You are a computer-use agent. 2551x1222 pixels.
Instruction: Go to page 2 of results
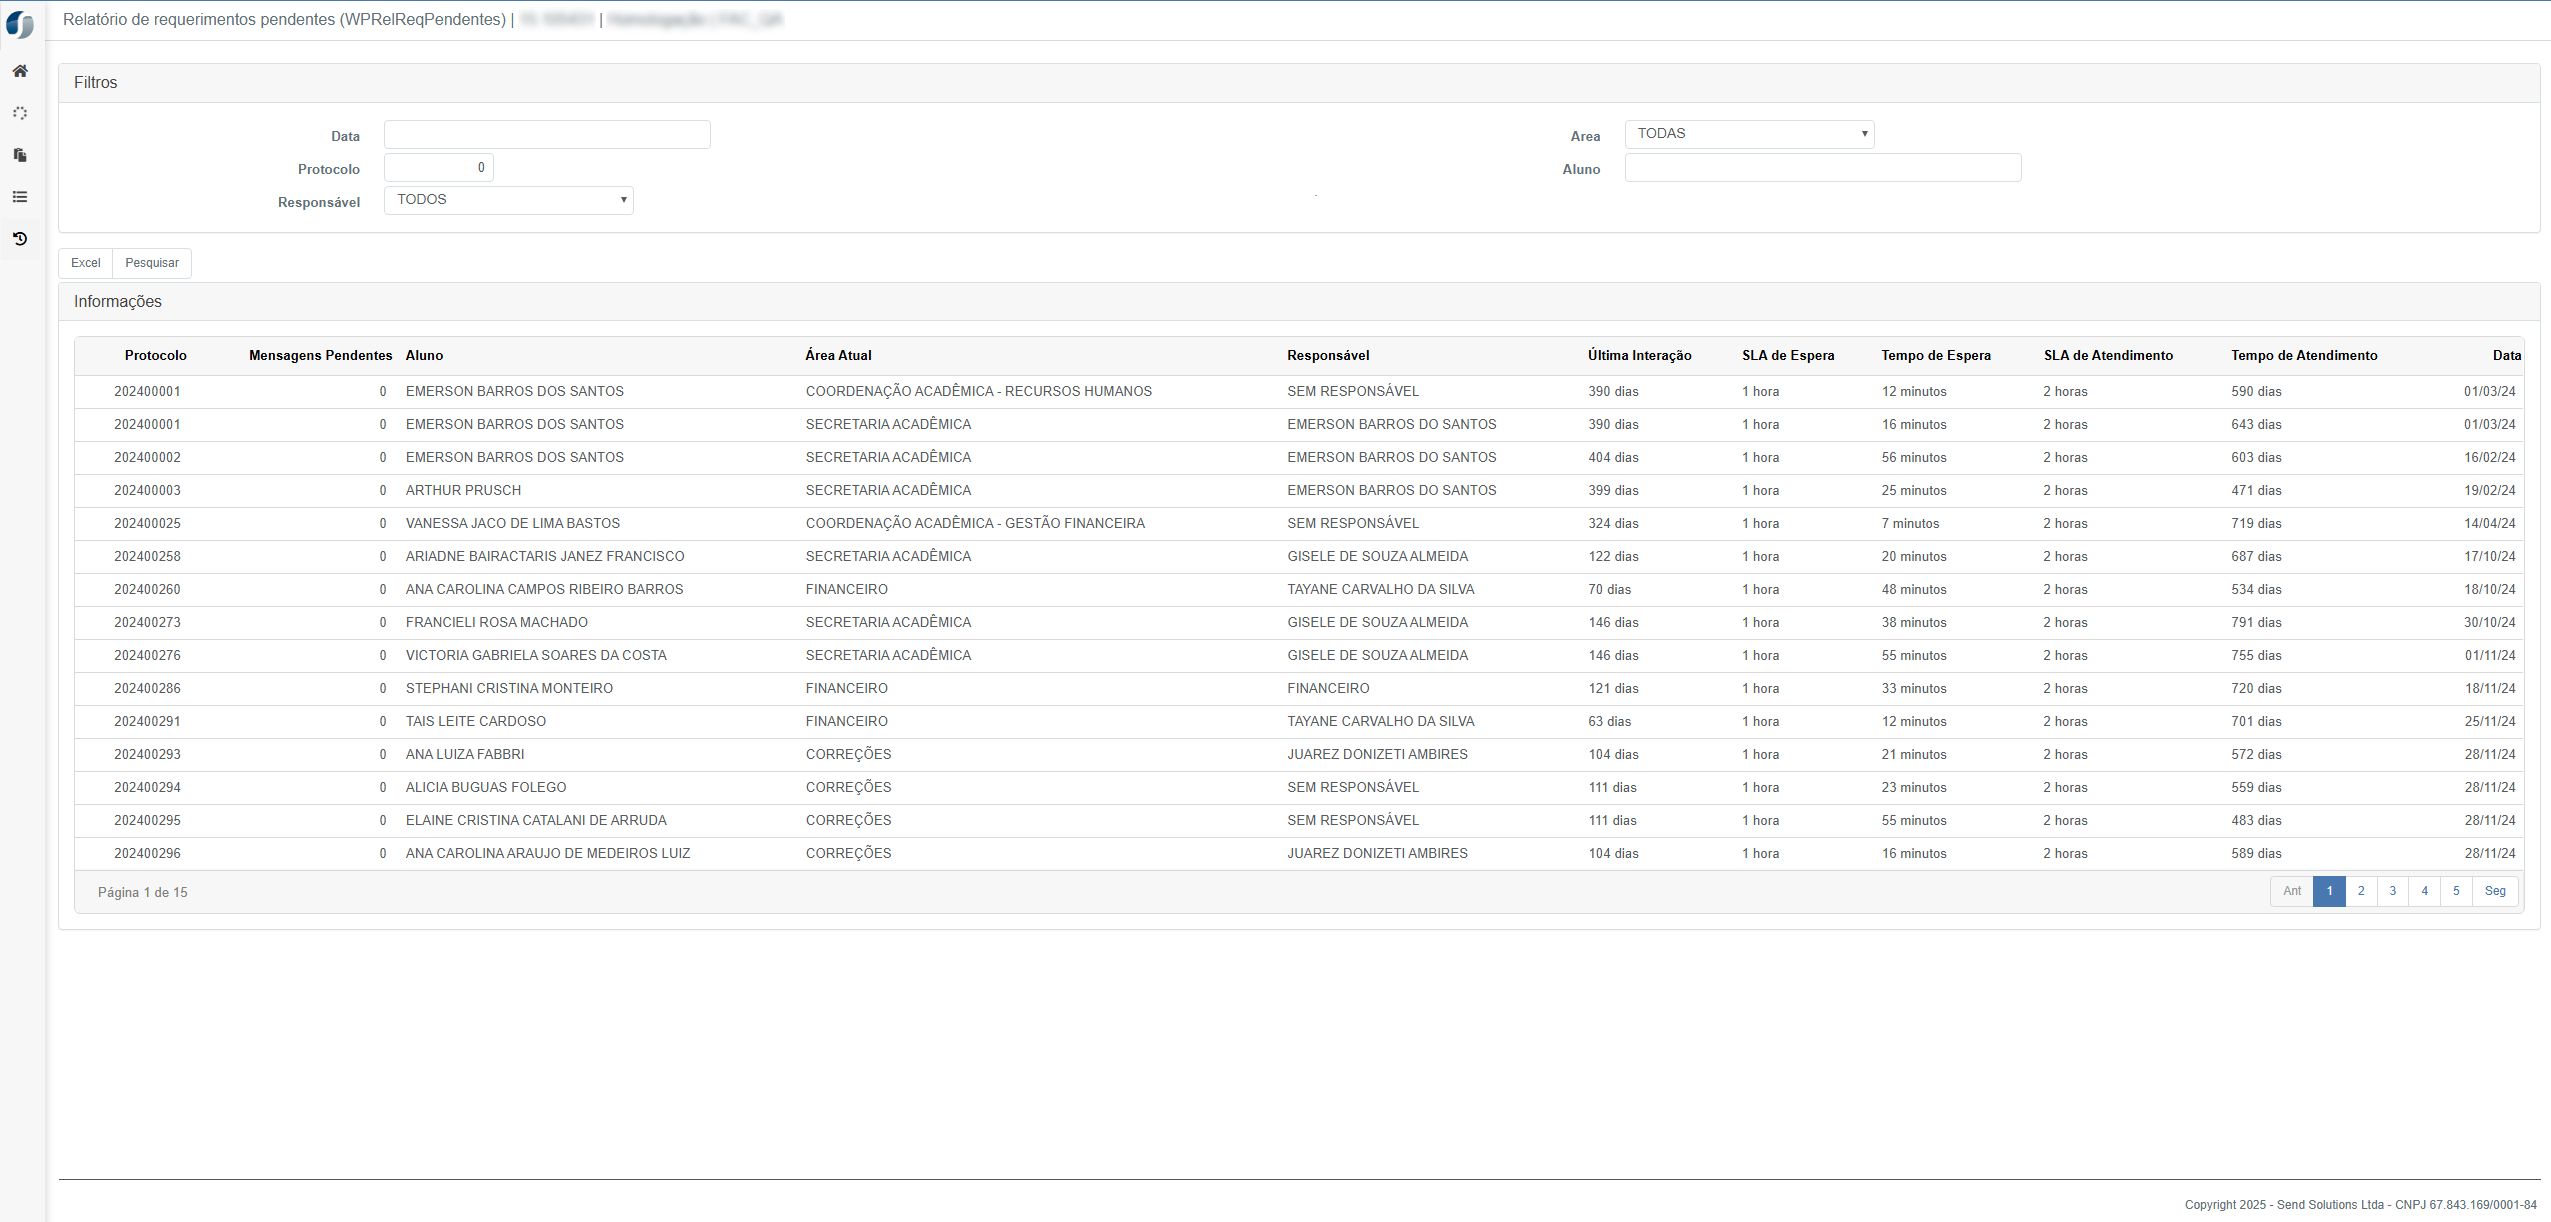click(2361, 891)
